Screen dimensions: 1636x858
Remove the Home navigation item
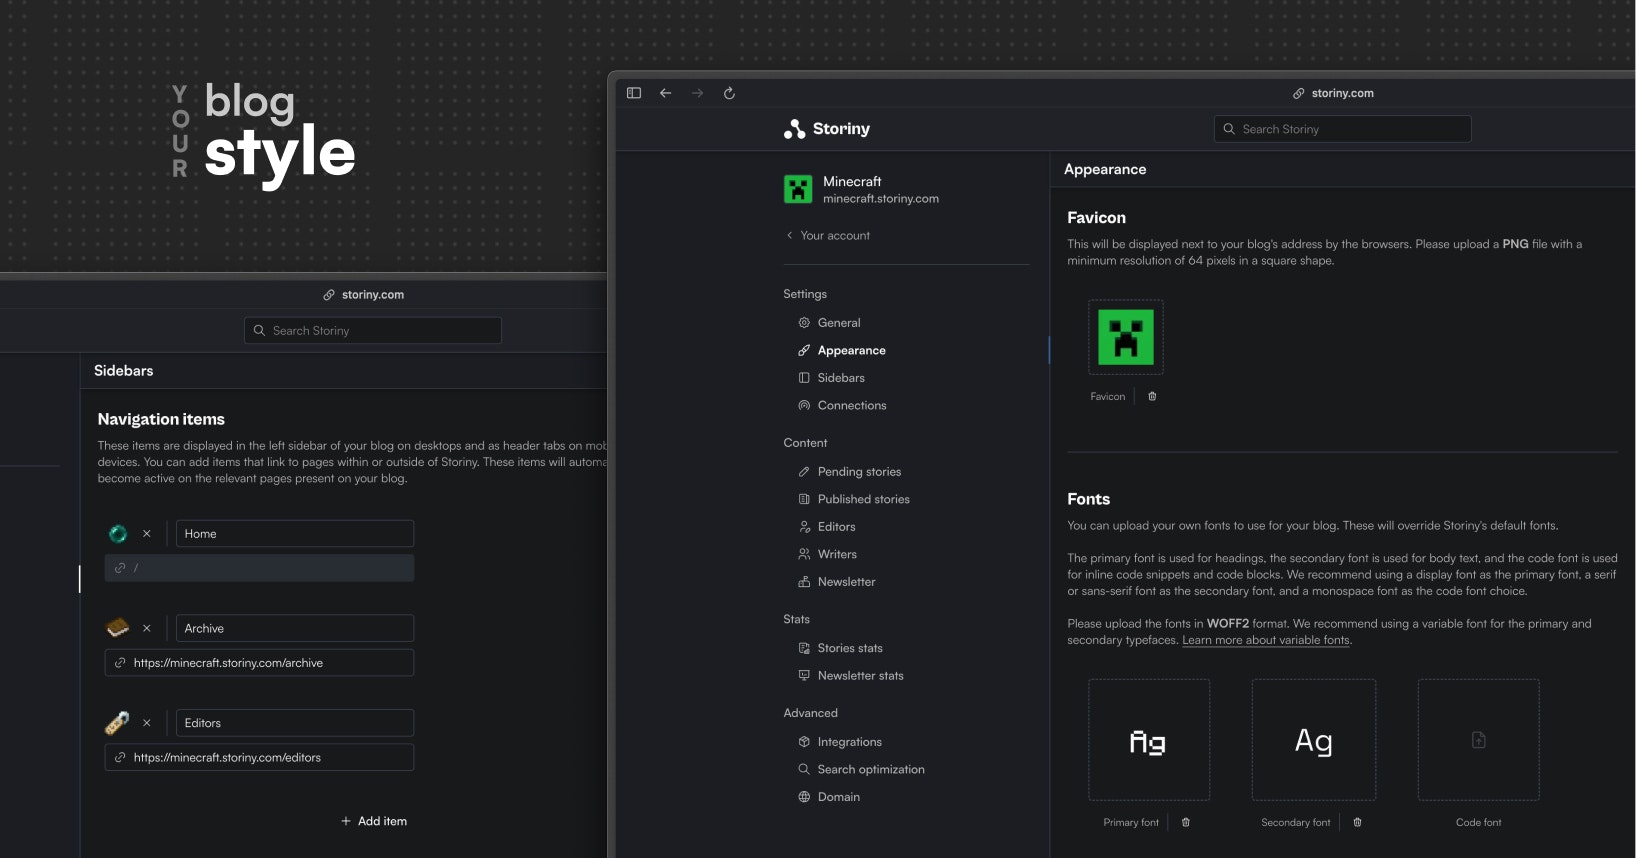tap(147, 534)
